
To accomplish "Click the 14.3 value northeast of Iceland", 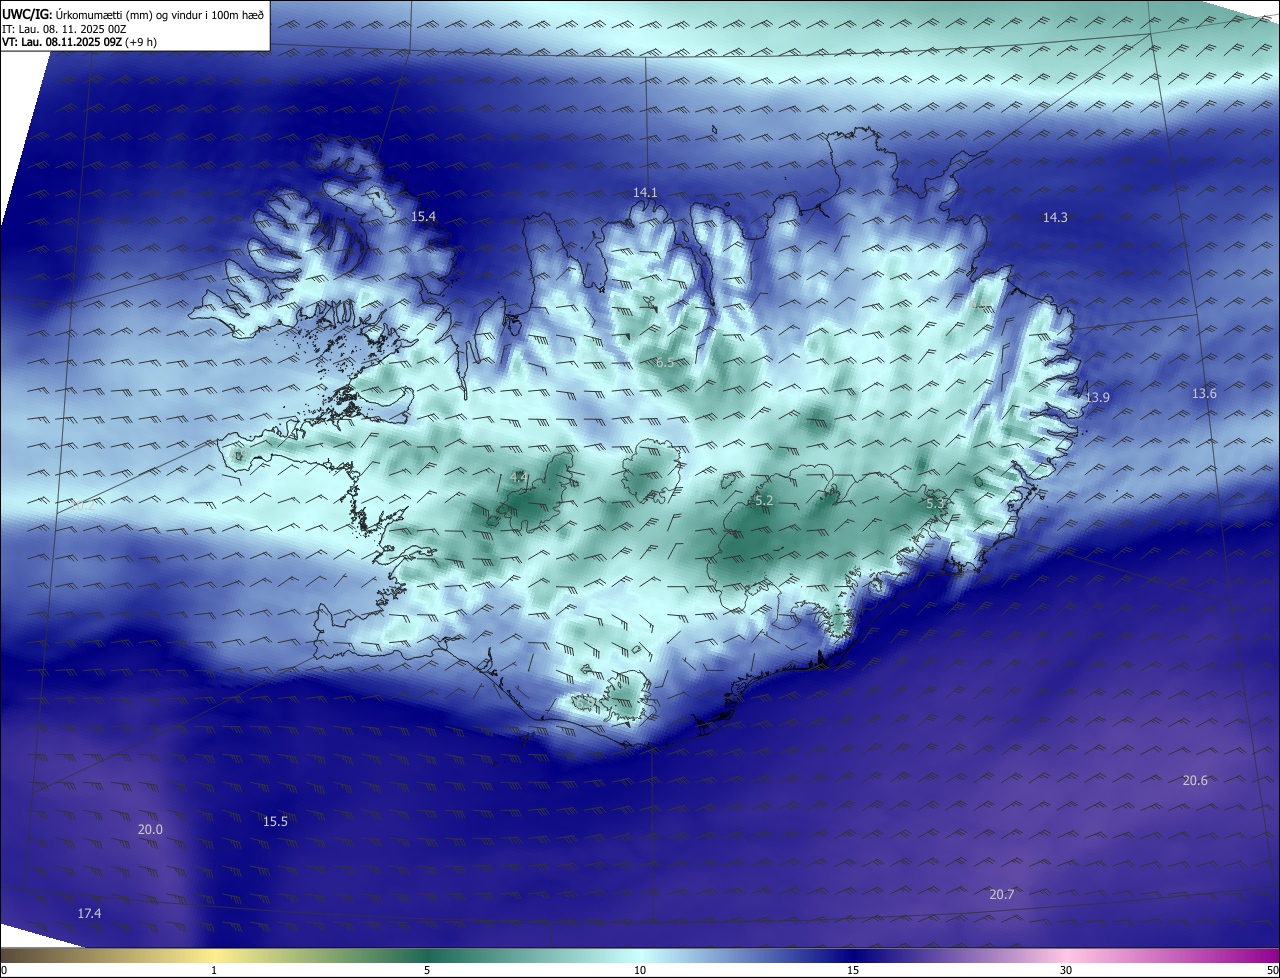I will [1055, 217].
